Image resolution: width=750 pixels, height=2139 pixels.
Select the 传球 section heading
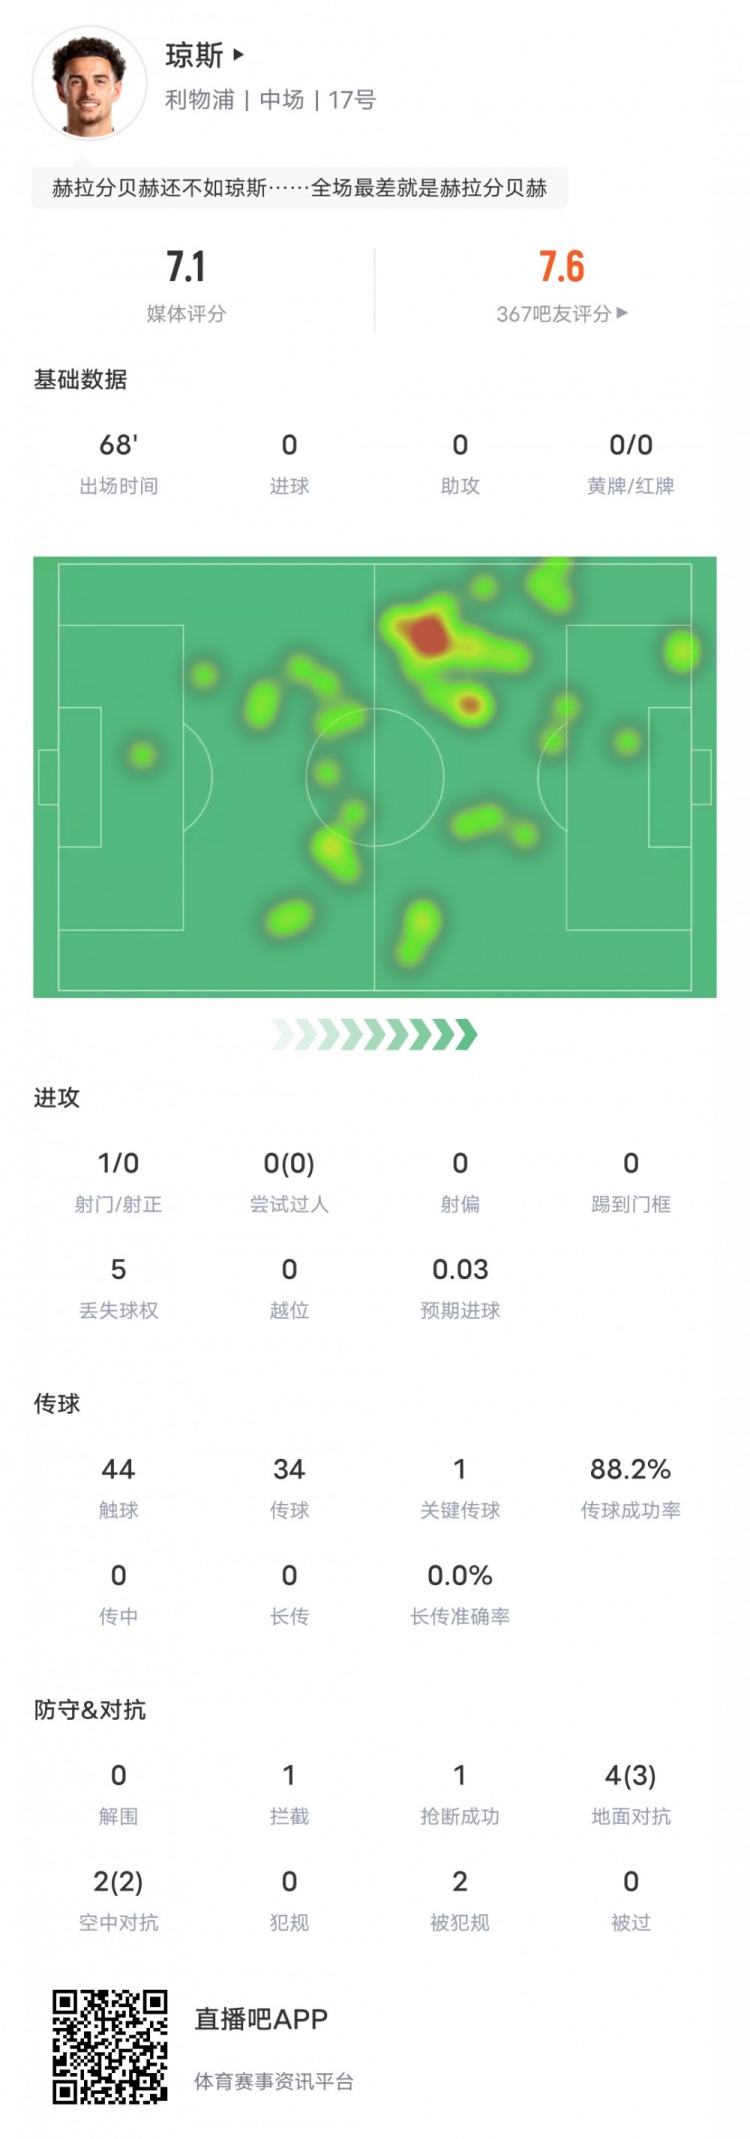click(x=56, y=1404)
